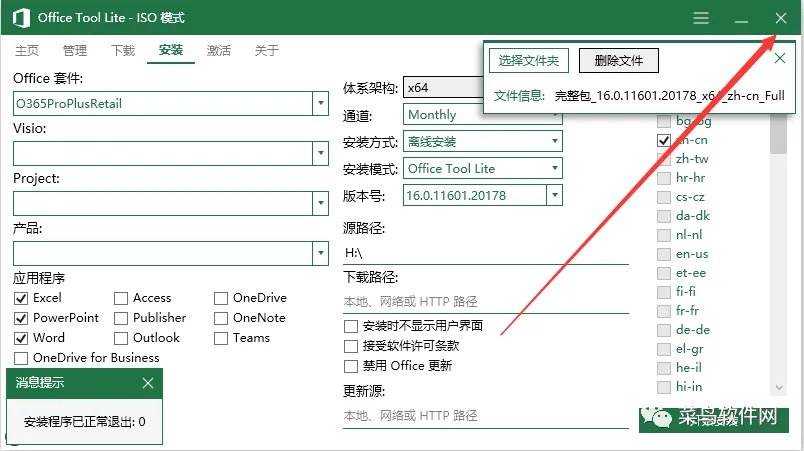Check the el-gr language checkbox
This screenshot has width=804, height=451.
(664, 348)
